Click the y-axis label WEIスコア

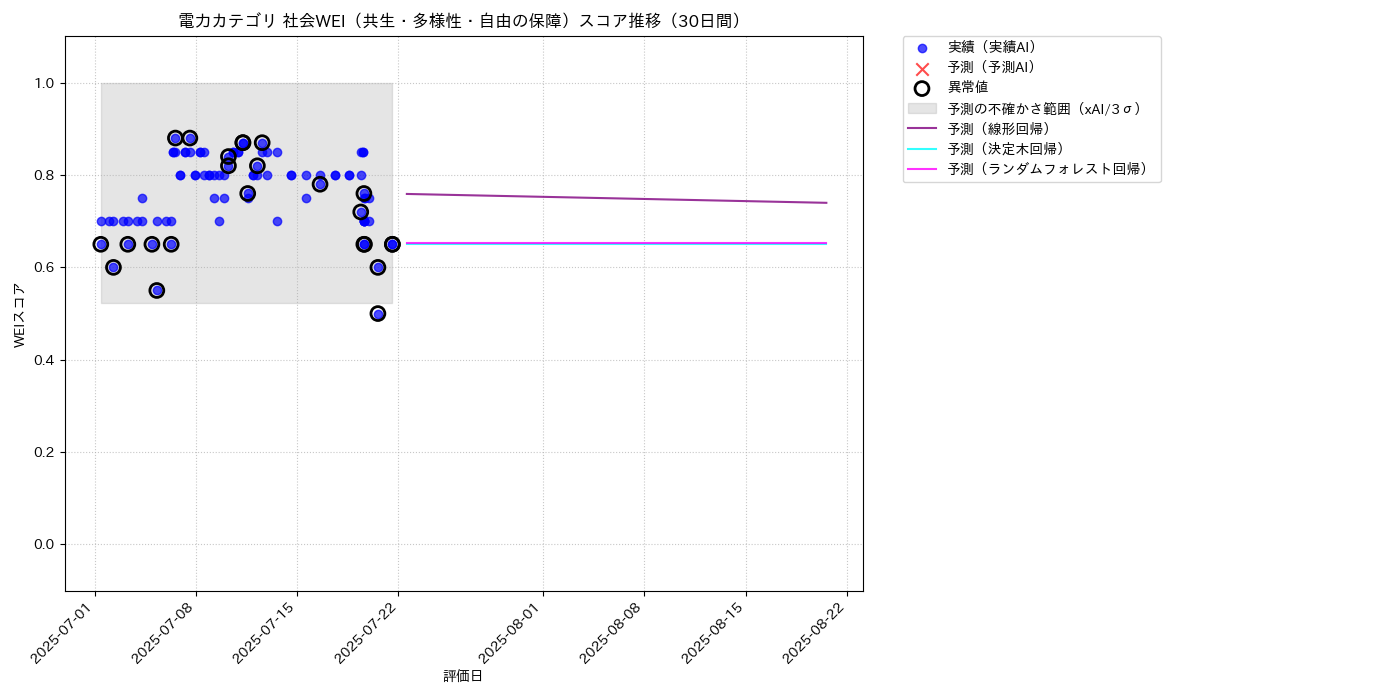point(19,314)
